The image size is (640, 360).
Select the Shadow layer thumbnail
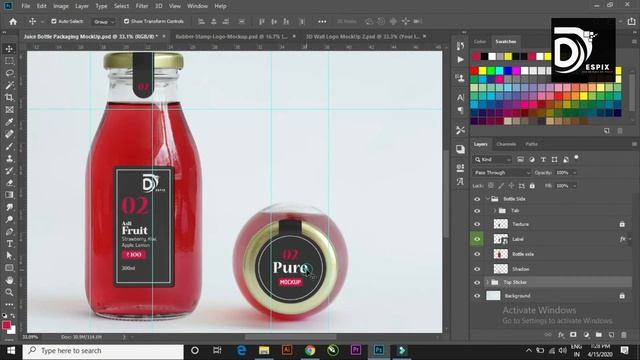coord(500,269)
